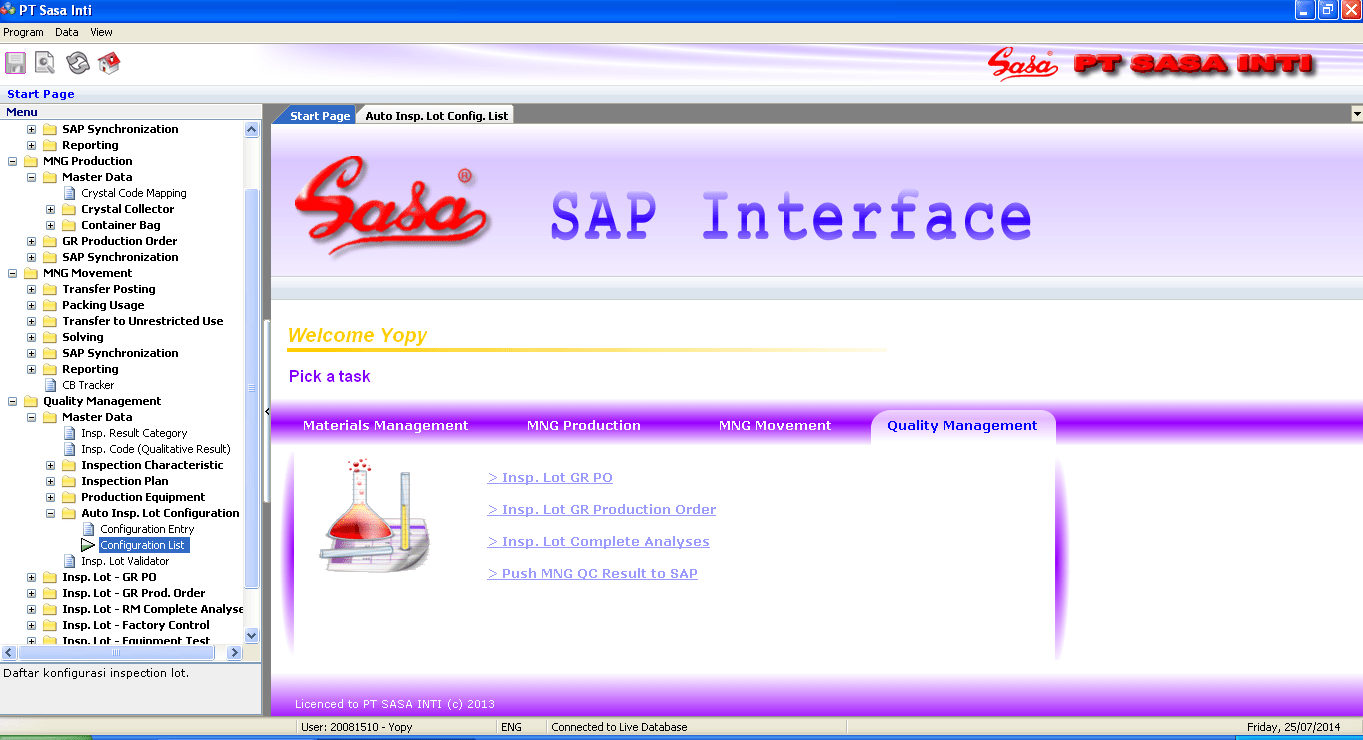This screenshot has height=740, width=1363.
Task: Click the red house home icon
Action: click(x=109, y=63)
